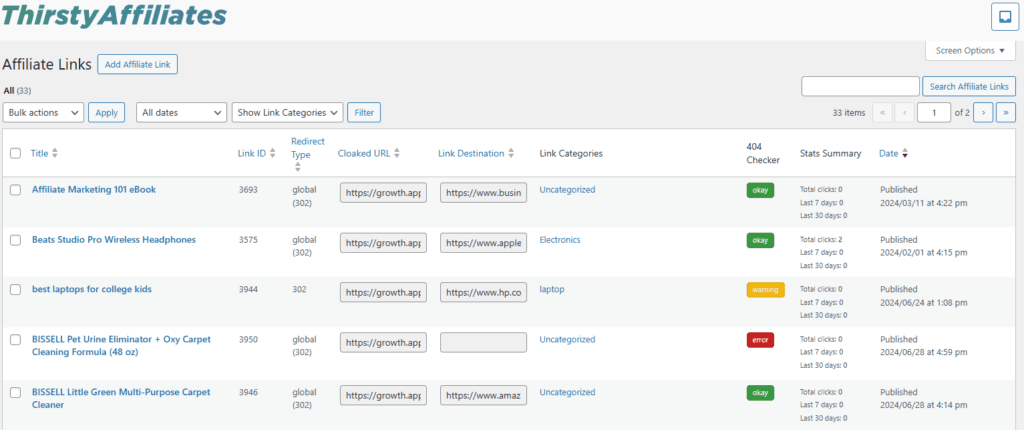This screenshot has height=430, width=1024.
Task: Tick the select-all checkbox in header
Action: 15,154
